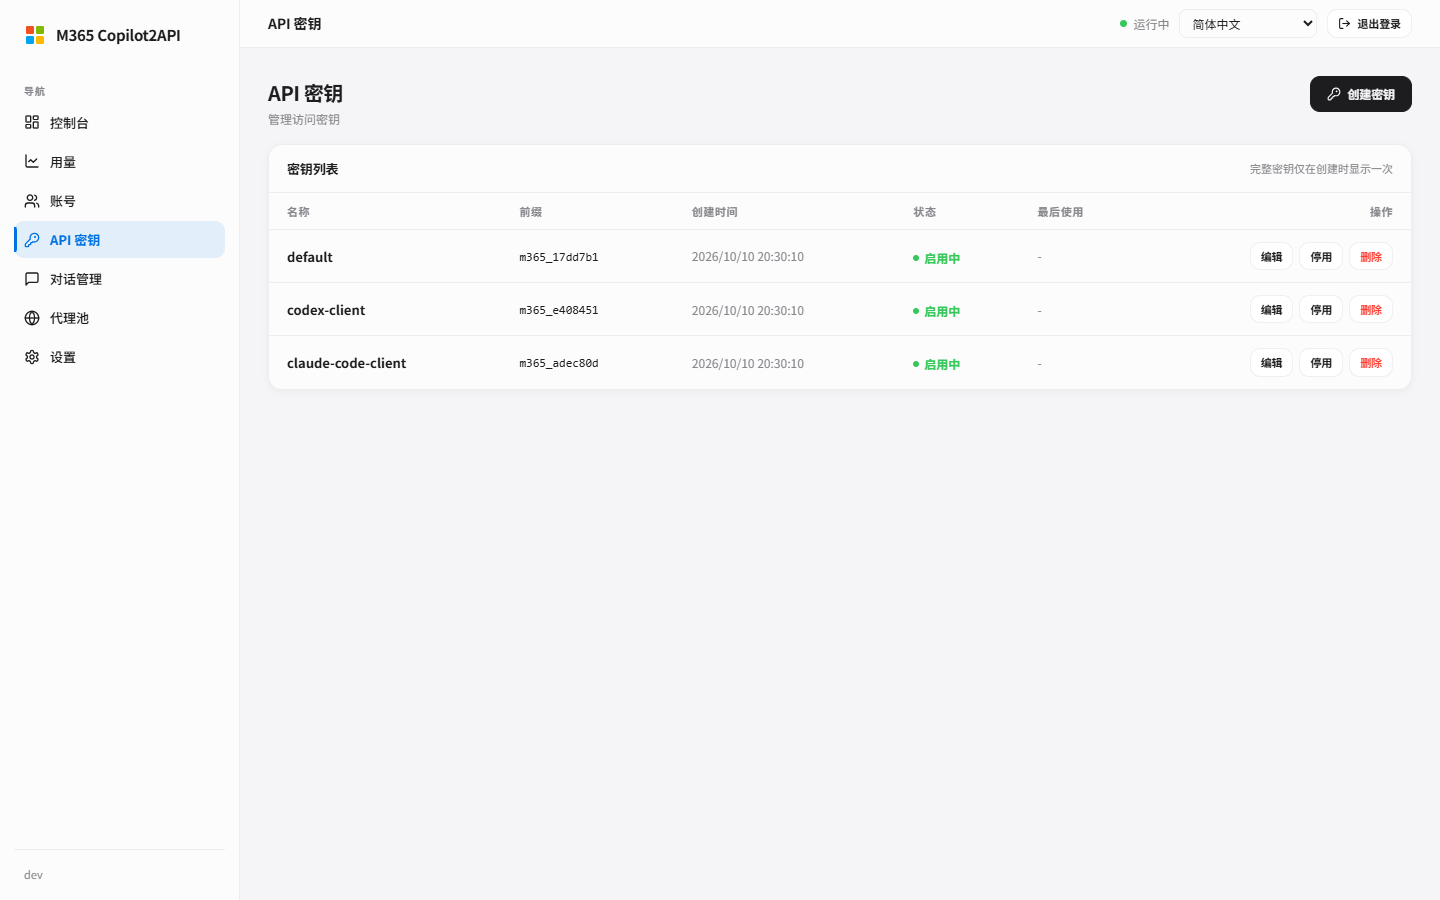Click the 运行中 status indicator in header
1440x900 pixels.
pyautogui.click(x=1144, y=24)
